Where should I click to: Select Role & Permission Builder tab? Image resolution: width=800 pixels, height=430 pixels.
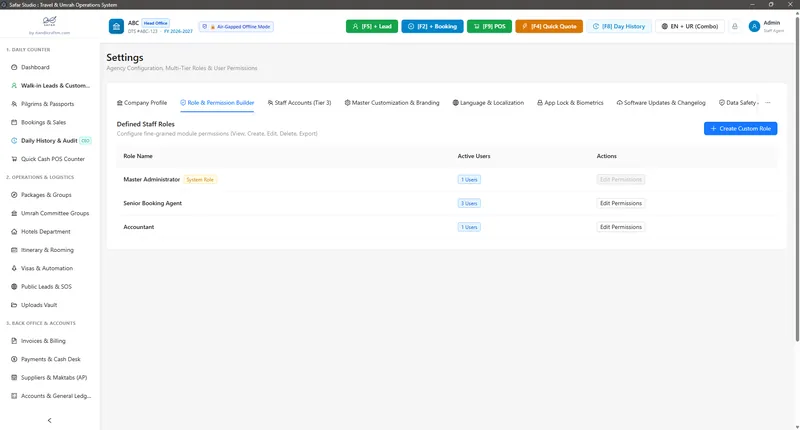coord(217,103)
